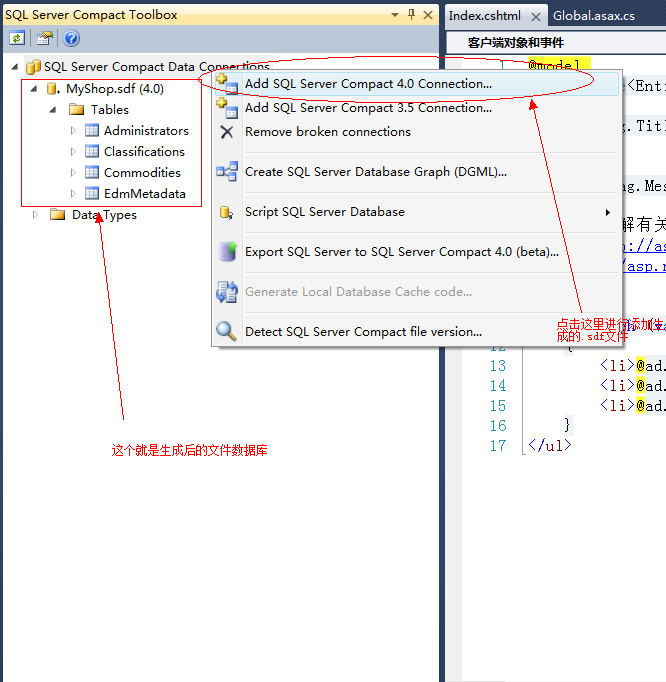Open the properties/options icon in Toolbox toolbar

click(44, 38)
